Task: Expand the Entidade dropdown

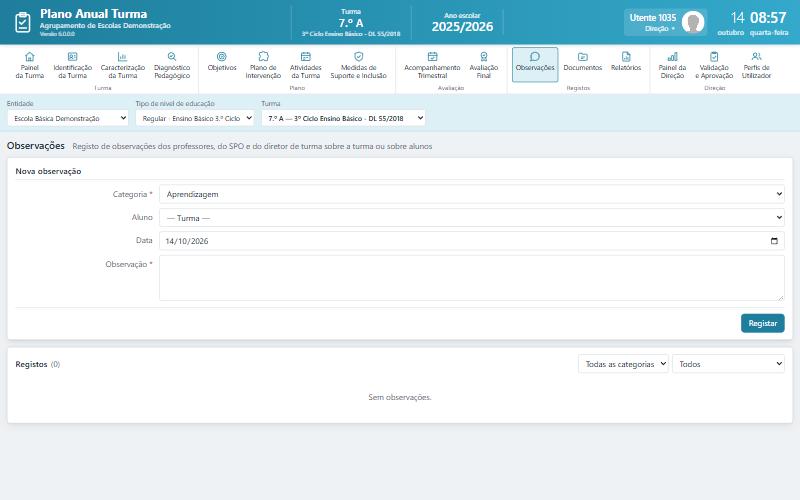Action: (68, 118)
